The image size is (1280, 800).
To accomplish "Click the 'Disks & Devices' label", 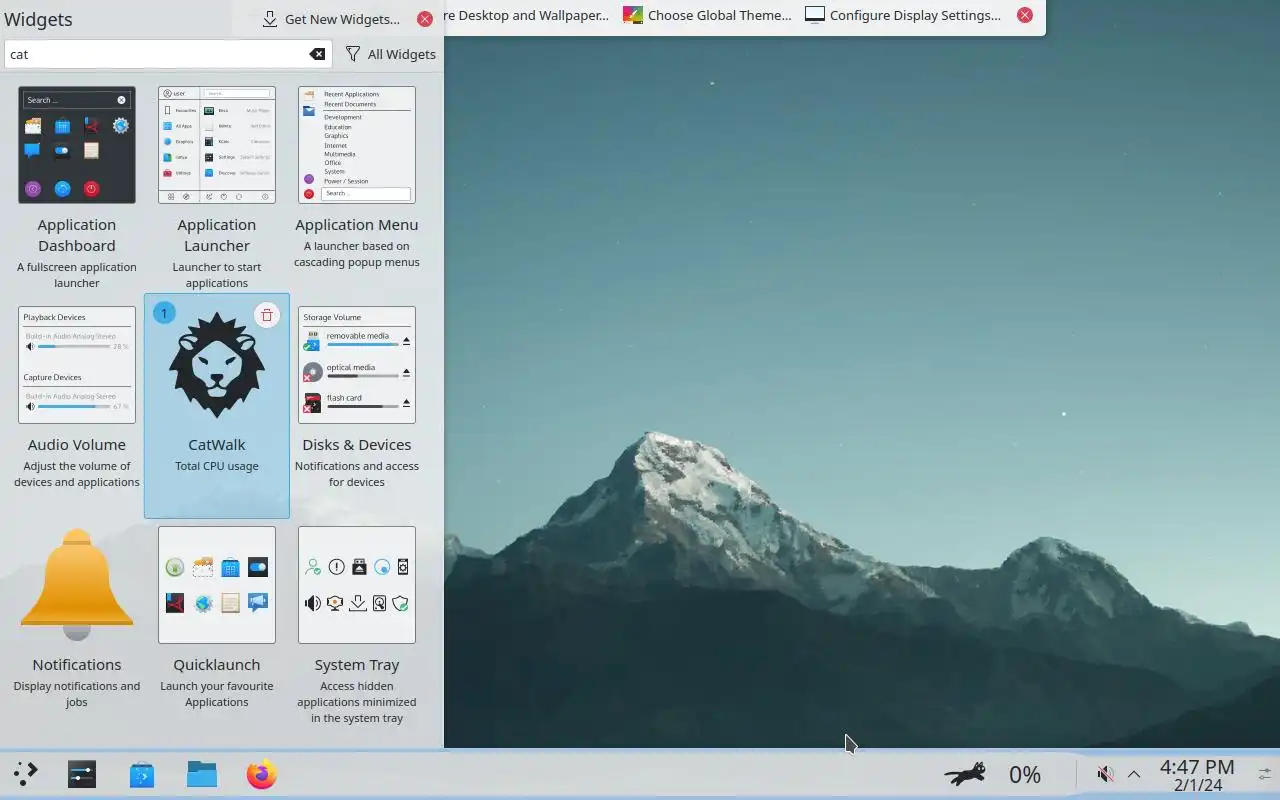I will coord(357,445).
